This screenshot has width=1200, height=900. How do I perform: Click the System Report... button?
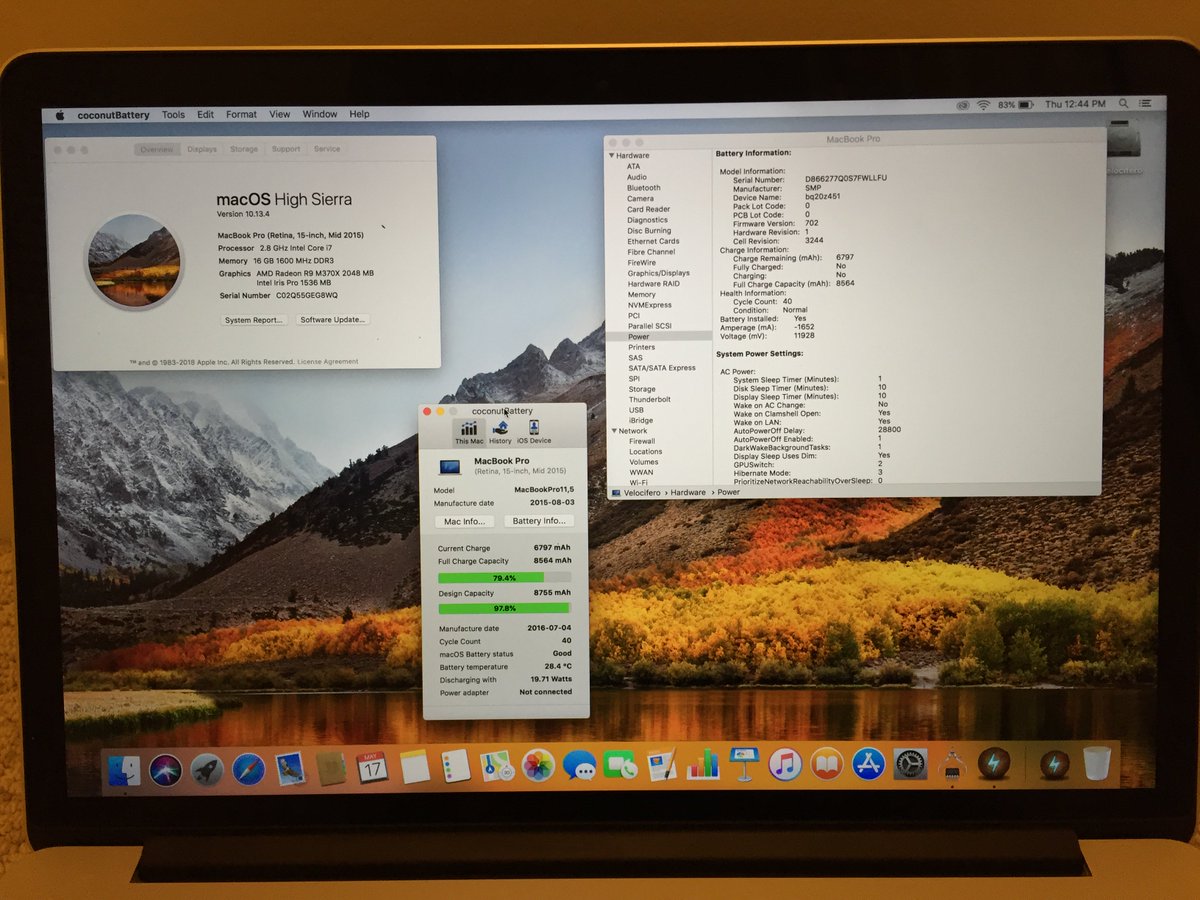255,320
